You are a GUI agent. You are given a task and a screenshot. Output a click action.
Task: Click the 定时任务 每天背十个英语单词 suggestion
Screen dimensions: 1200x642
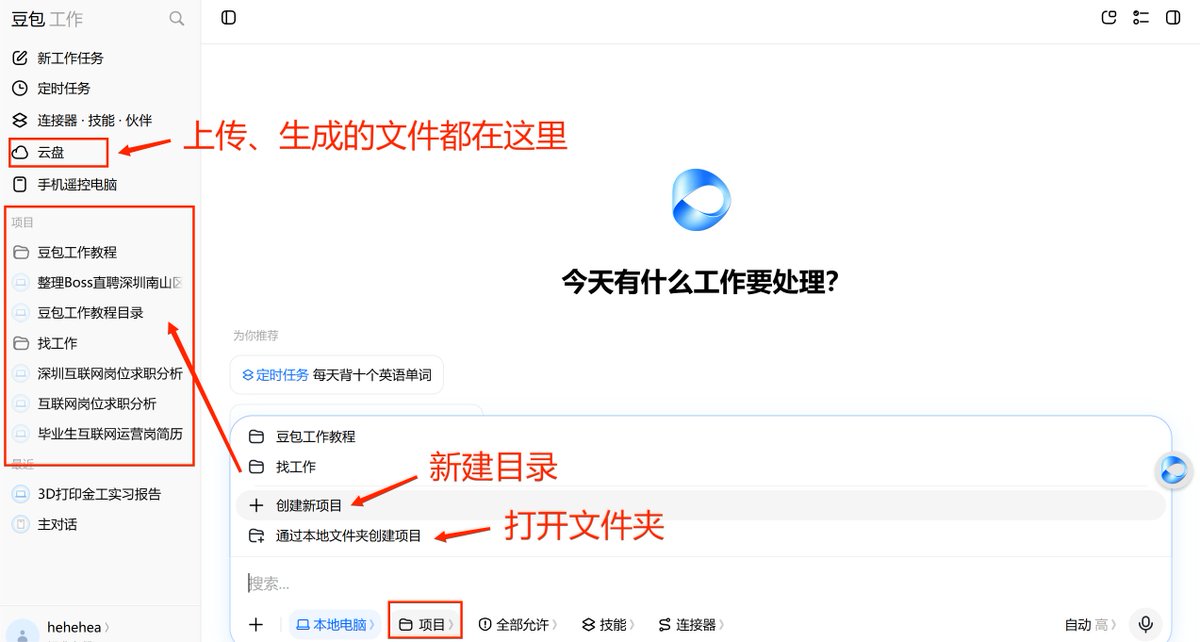click(337, 375)
